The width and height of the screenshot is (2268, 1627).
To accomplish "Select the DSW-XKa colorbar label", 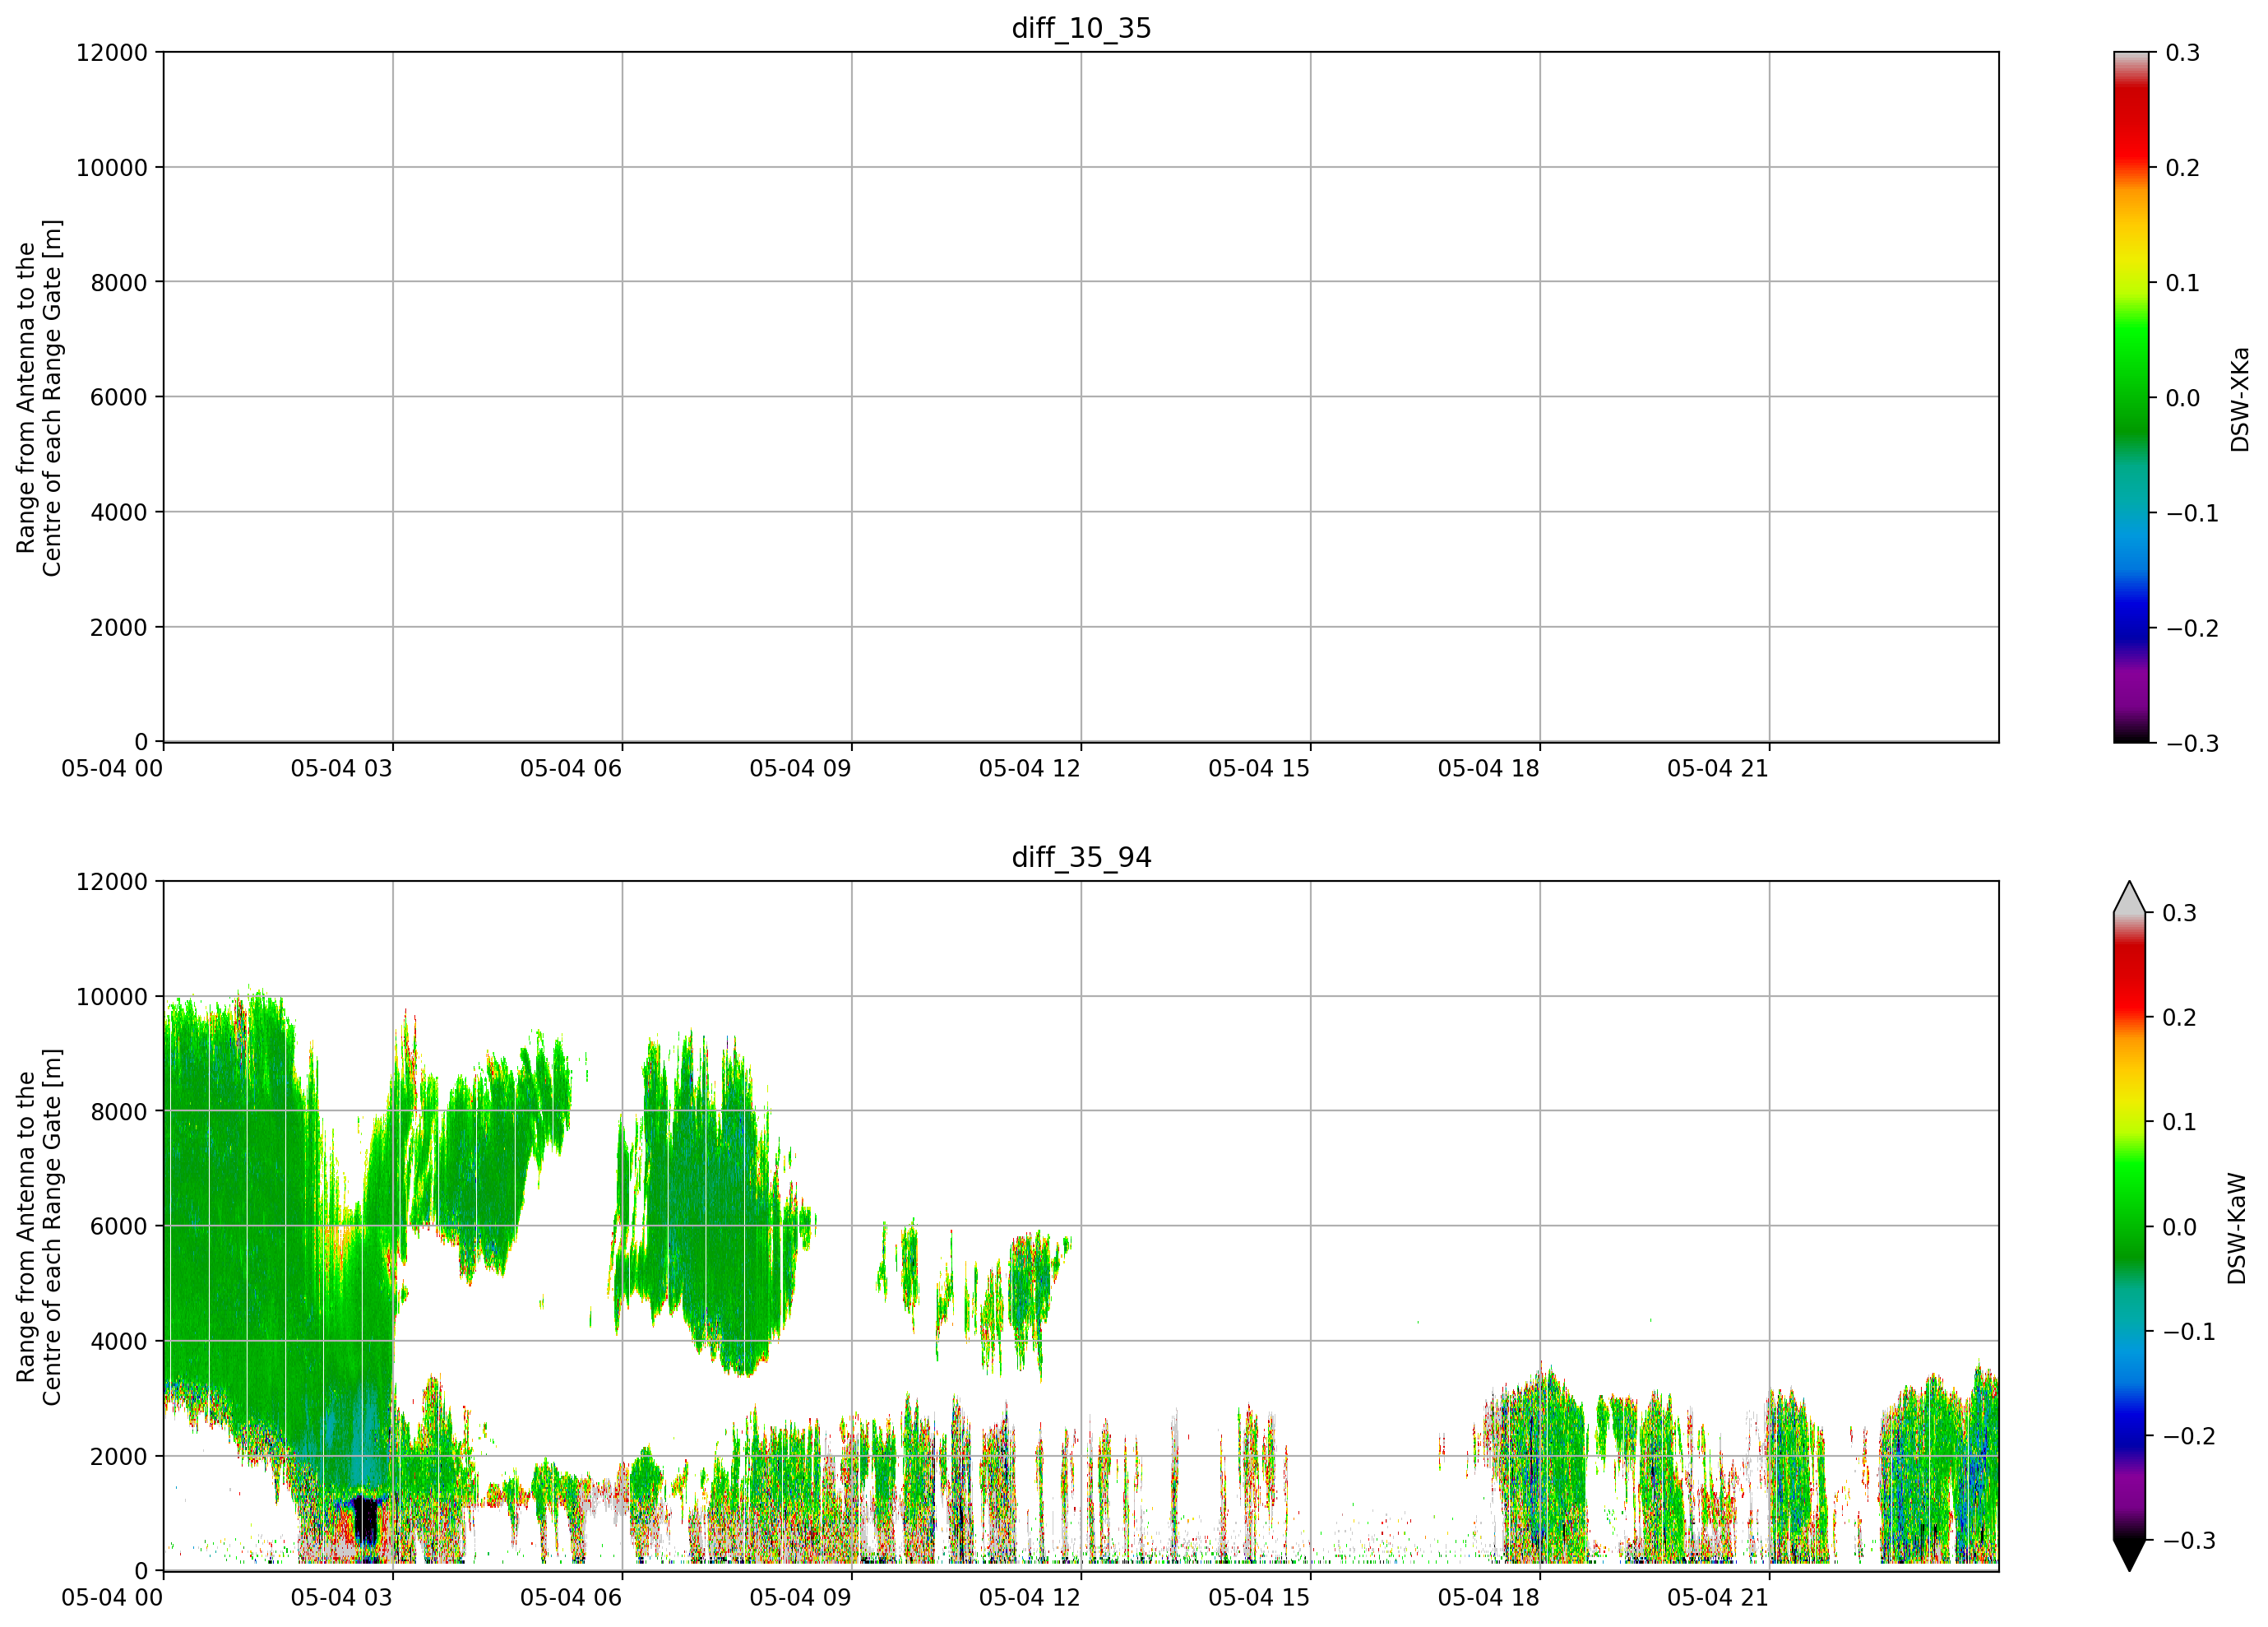I will click(2240, 399).
